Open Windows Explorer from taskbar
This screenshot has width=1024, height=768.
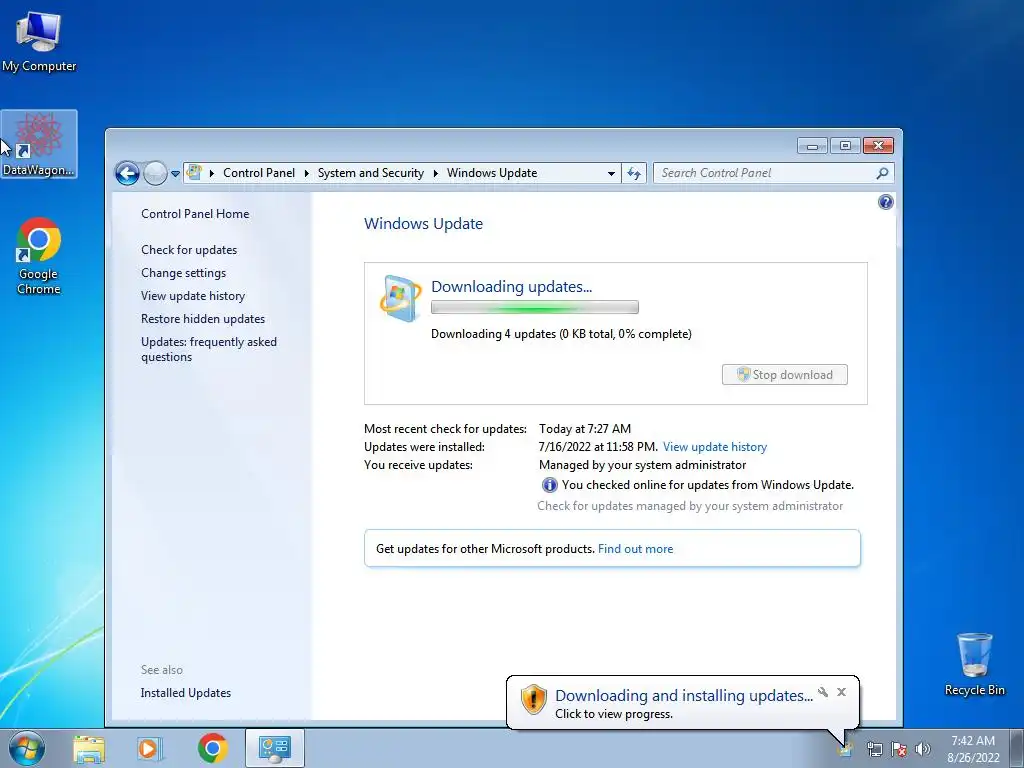[x=89, y=748]
